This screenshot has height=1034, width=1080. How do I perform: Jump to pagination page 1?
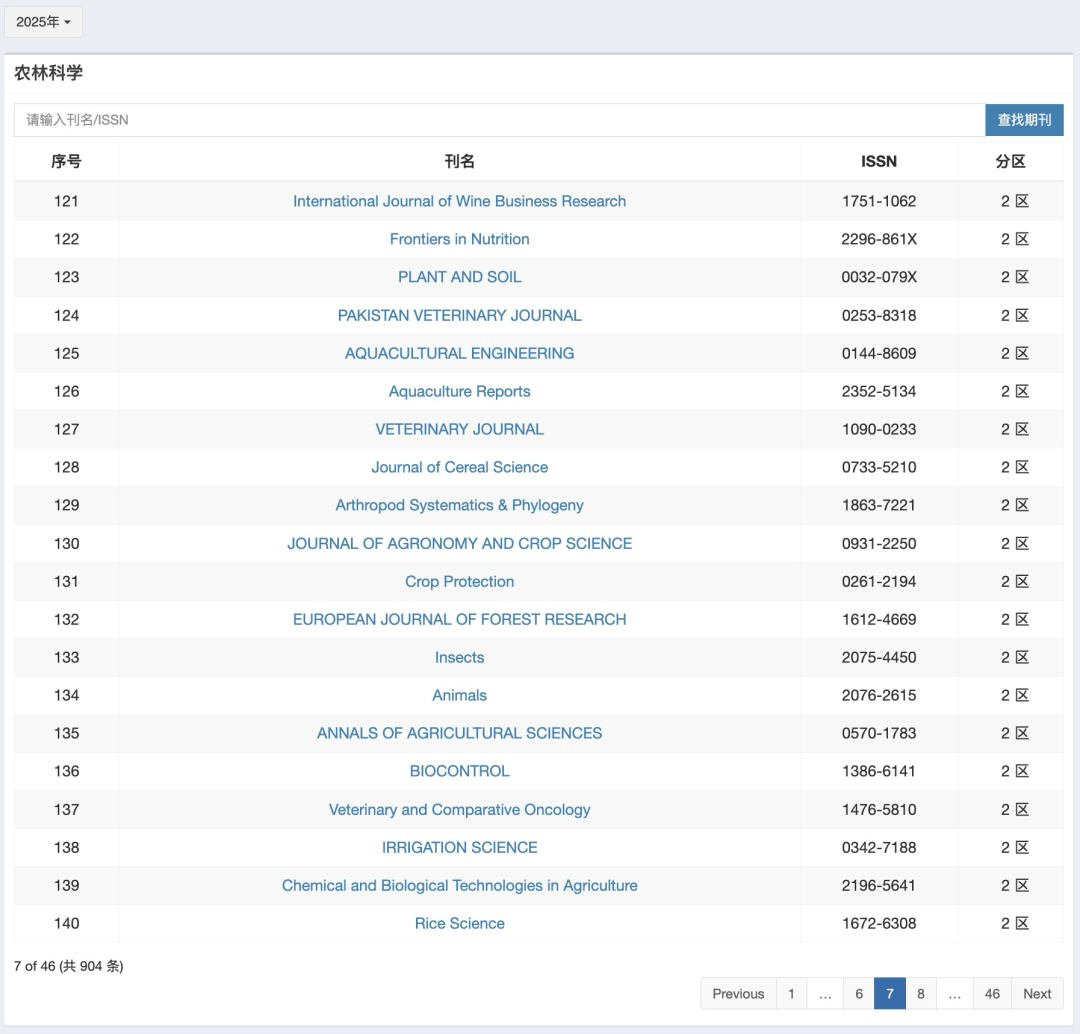point(791,993)
